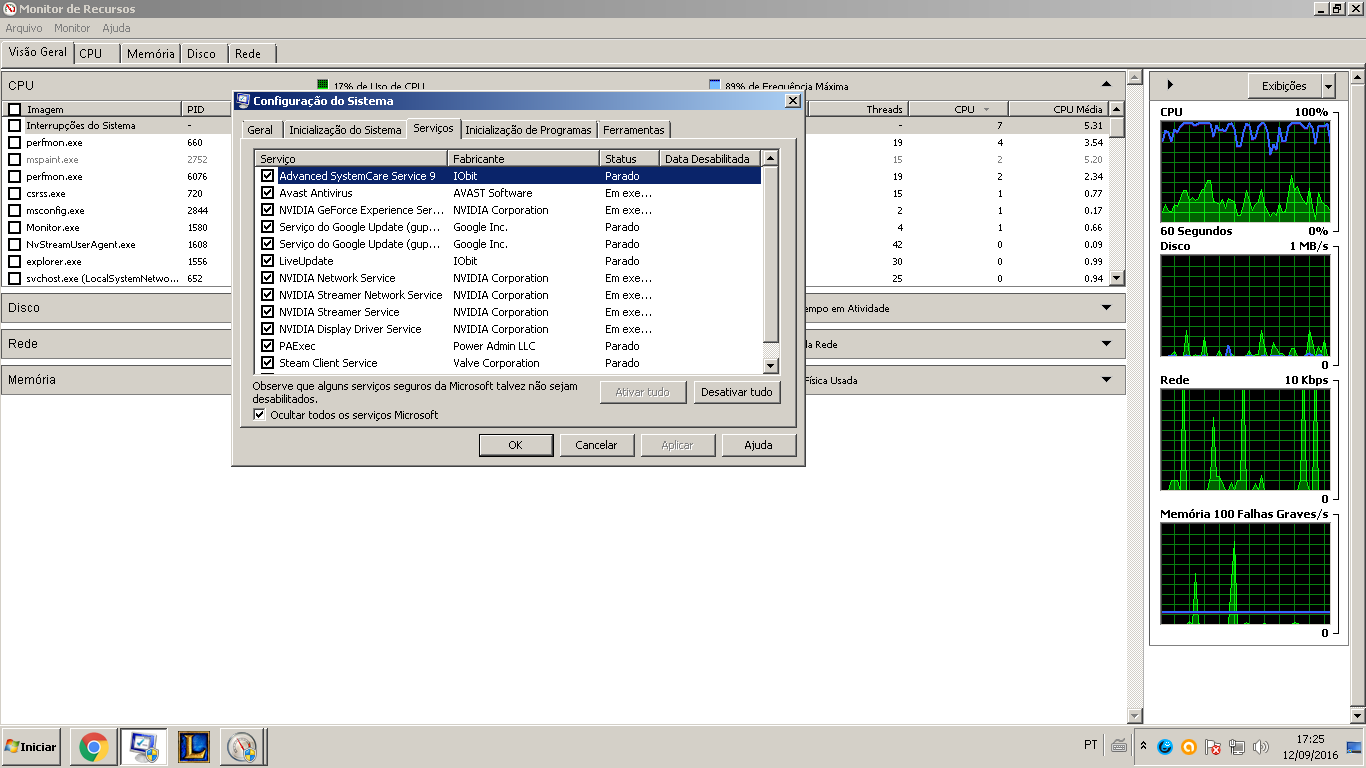The width and height of the screenshot is (1366, 768).
Task: Click the Ajuda button in the dialog
Action: pos(759,445)
